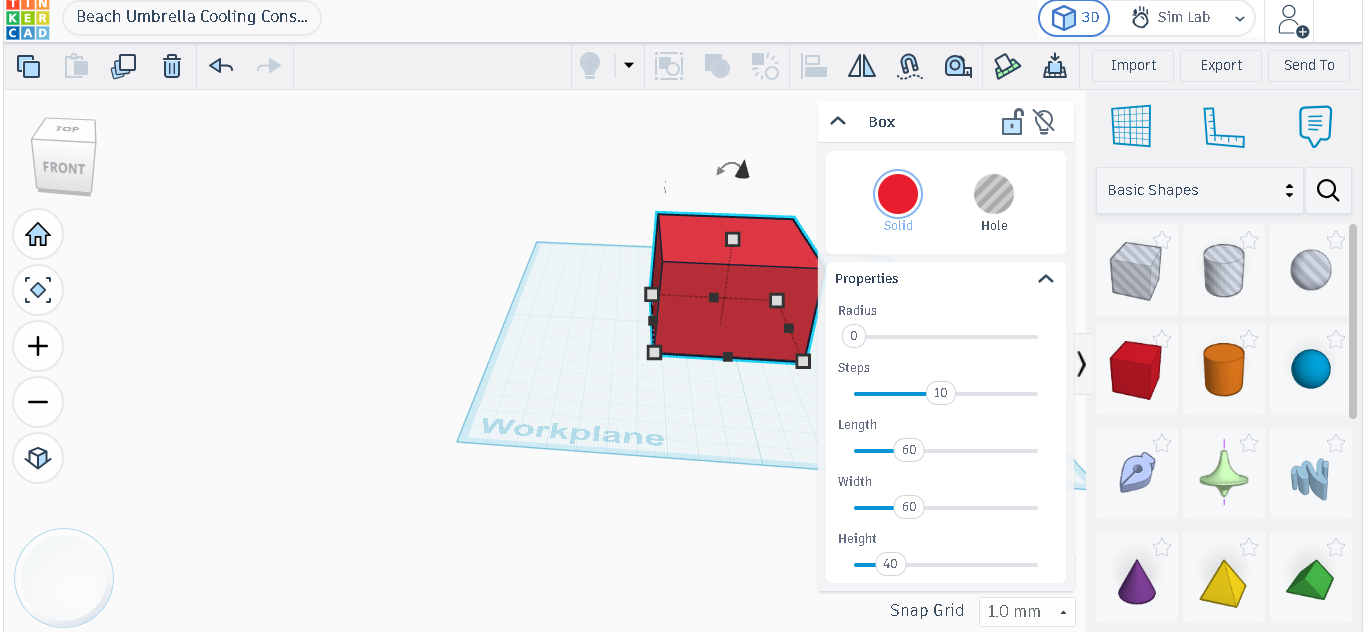Collapse the shapes panel with arrow
The image size is (1366, 632).
1081,365
